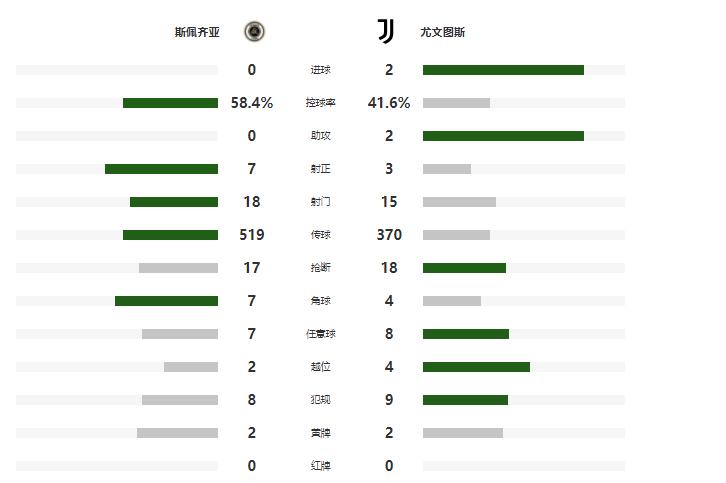This screenshot has width=726, height=483.
Task: Open the 斯佩齐亚 team name link
Action: [197, 32]
